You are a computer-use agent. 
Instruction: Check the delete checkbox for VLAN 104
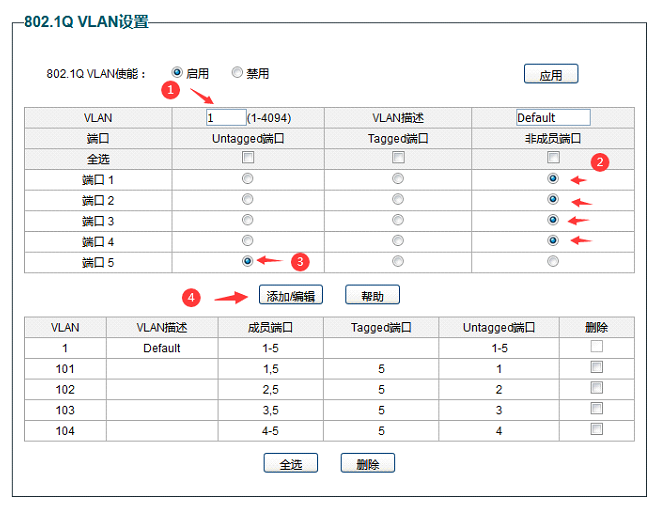click(597, 429)
